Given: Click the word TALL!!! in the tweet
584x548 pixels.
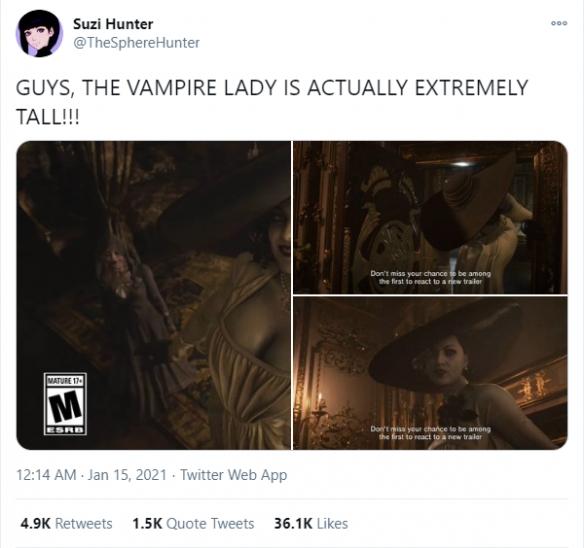Looking at the screenshot, I should [x=48, y=118].
